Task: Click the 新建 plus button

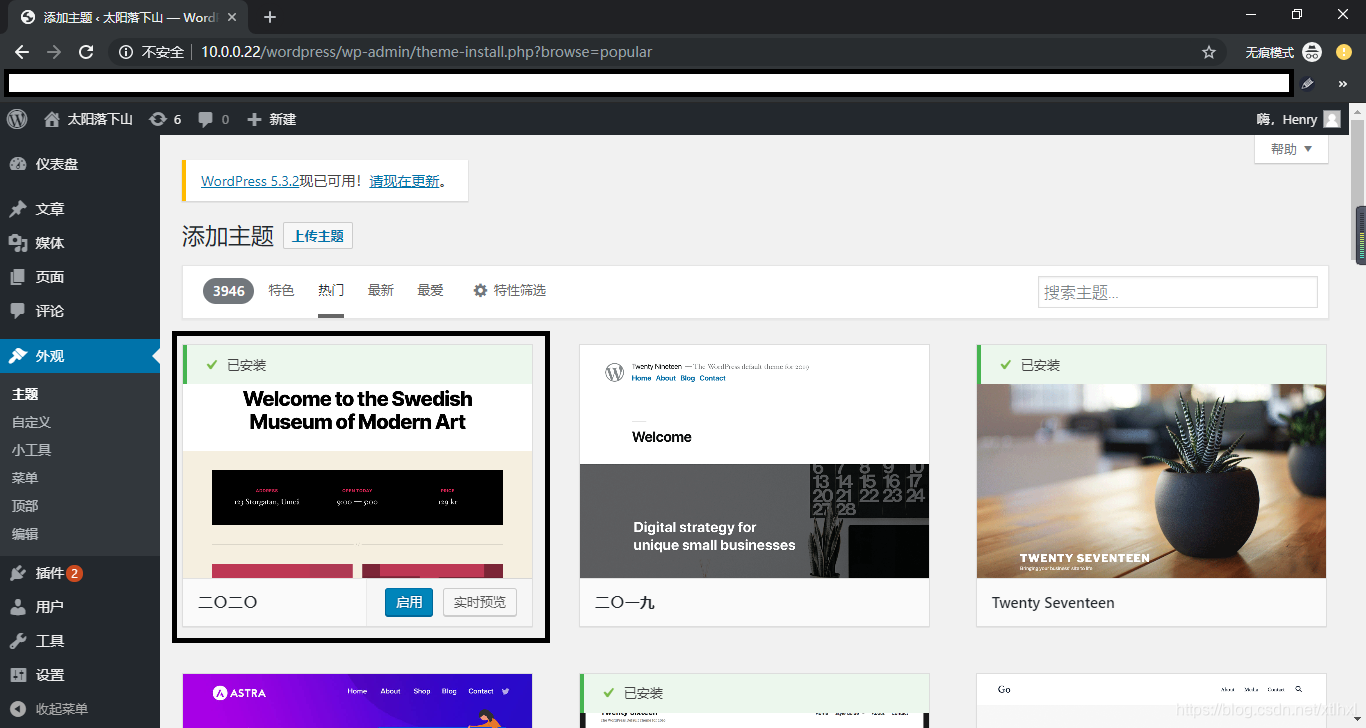Action: pyautogui.click(x=271, y=119)
